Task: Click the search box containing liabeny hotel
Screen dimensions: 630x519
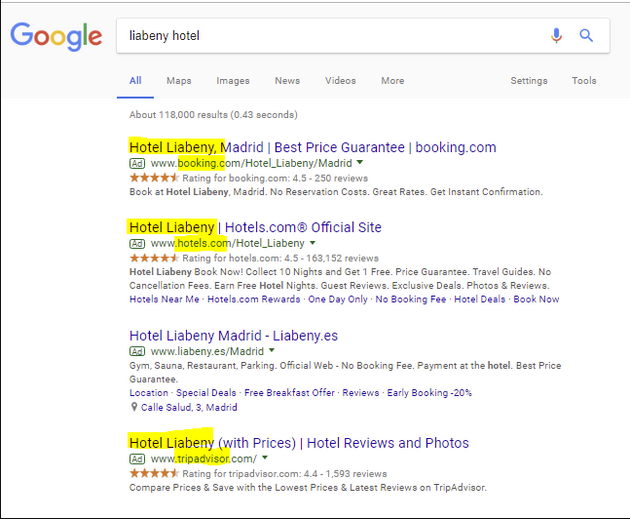Action: 330,36
